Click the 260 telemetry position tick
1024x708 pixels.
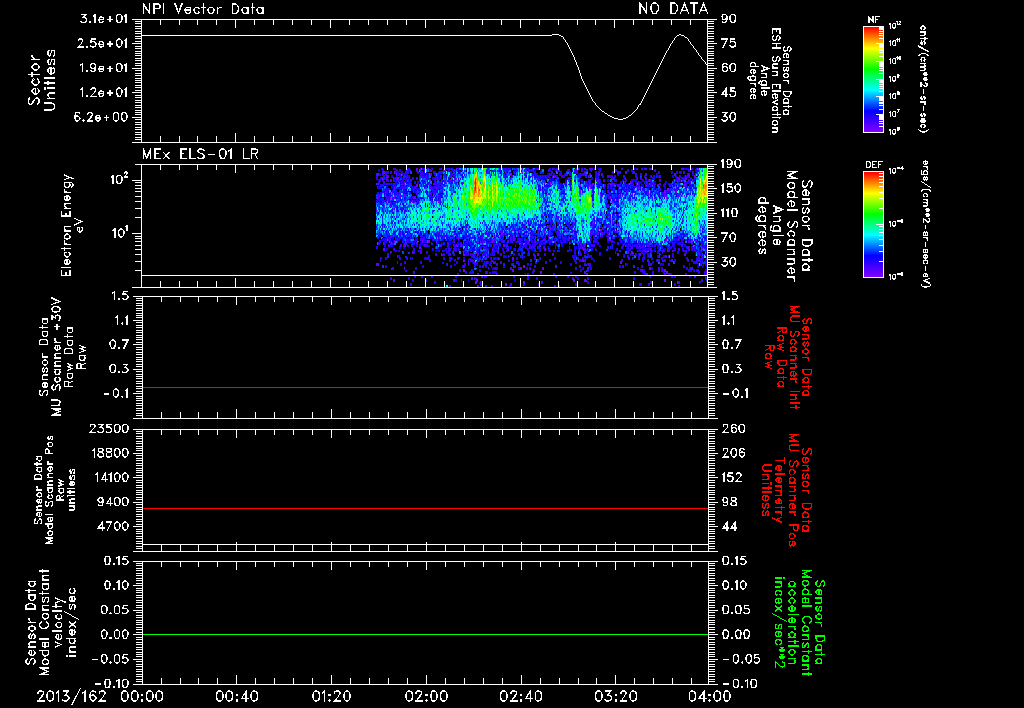732,429
